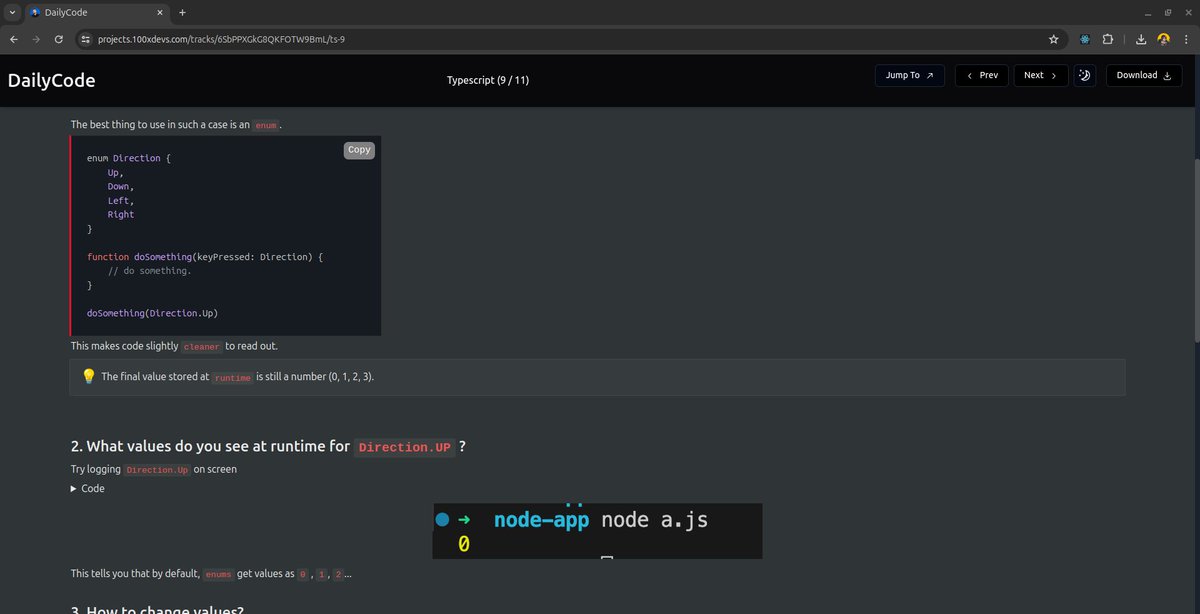Select the DailyCode browser tab

tap(95, 12)
